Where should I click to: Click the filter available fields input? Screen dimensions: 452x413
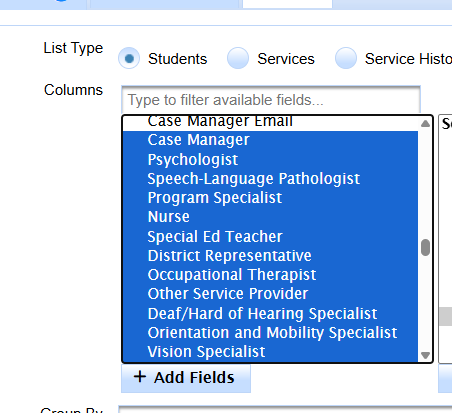pyautogui.click(x=271, y=100)
